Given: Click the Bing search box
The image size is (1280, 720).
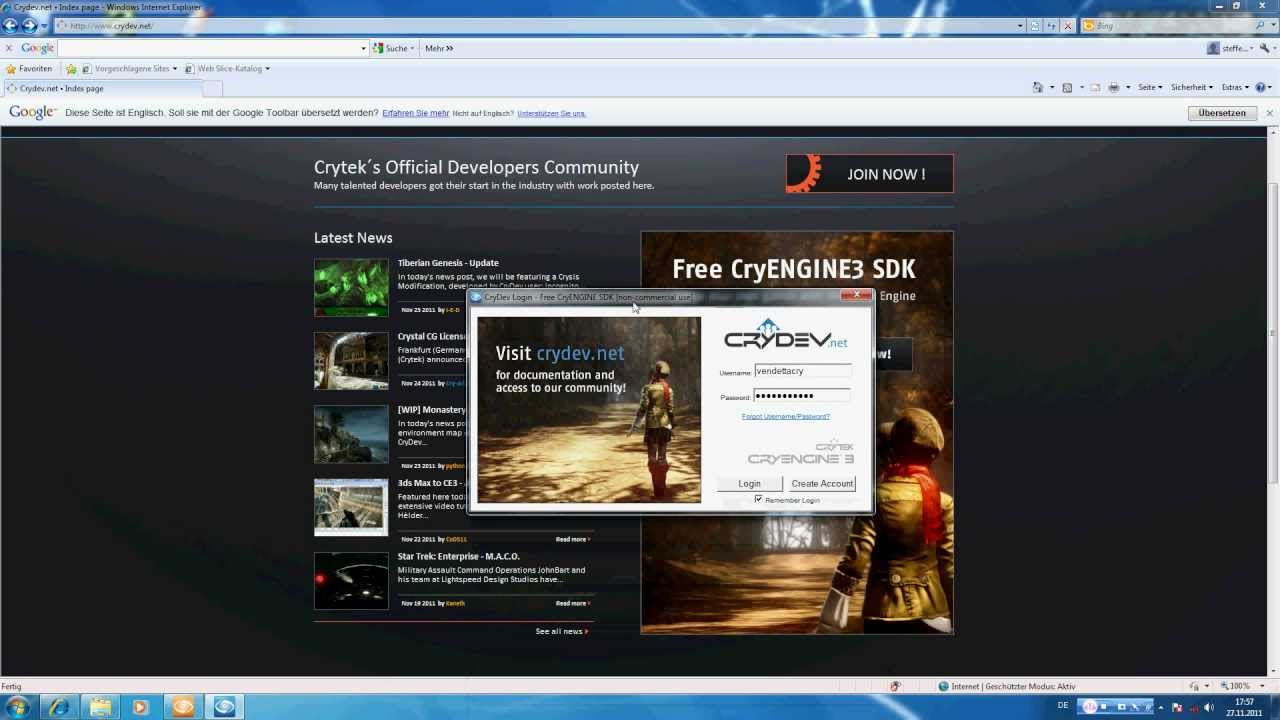Looking at the screenshot, I should point(1166,26).
